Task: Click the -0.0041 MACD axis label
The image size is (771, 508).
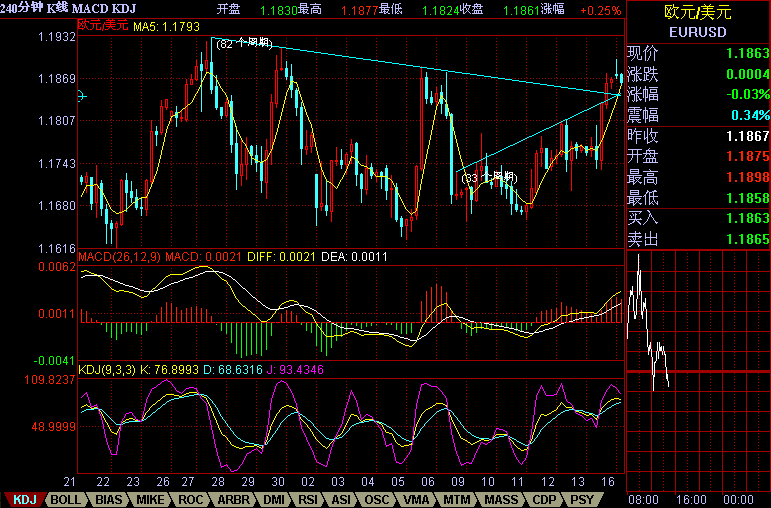Action: 54,361
